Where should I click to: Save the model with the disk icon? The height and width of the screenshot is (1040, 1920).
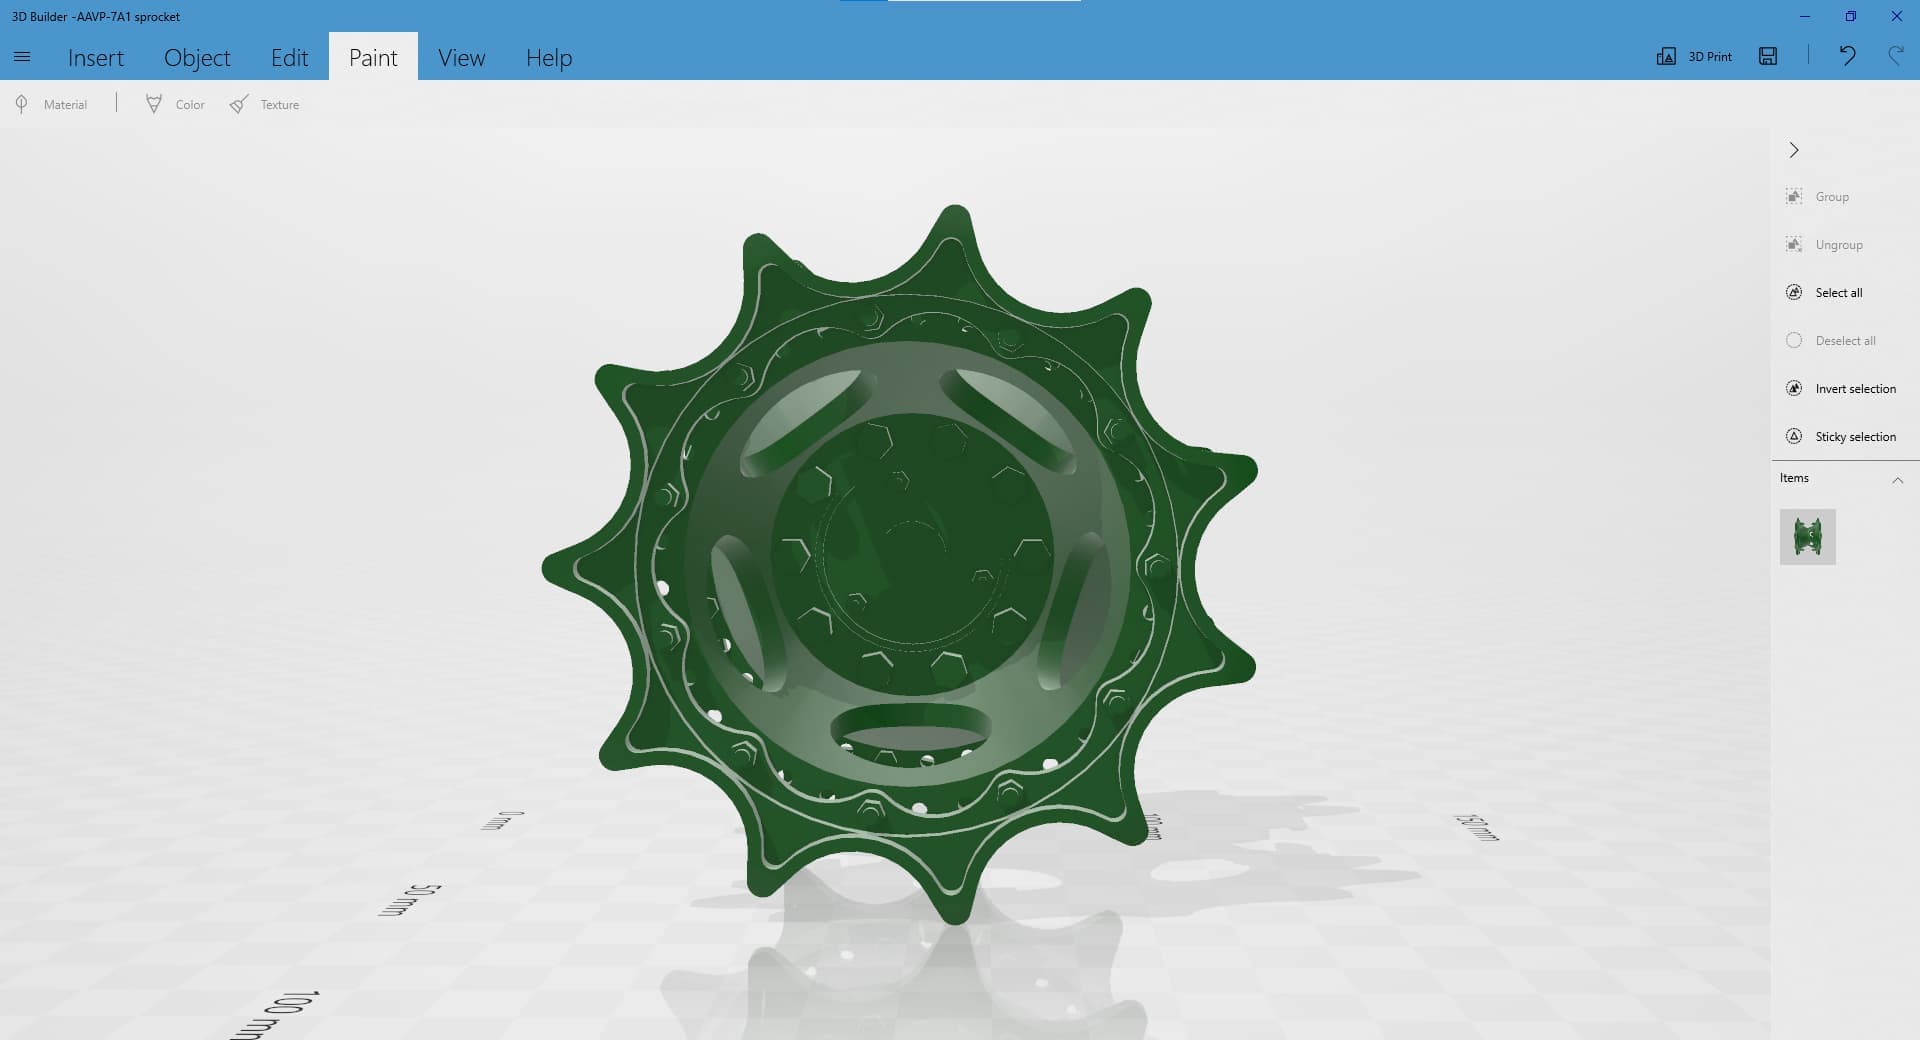(x=1768, y=57)
